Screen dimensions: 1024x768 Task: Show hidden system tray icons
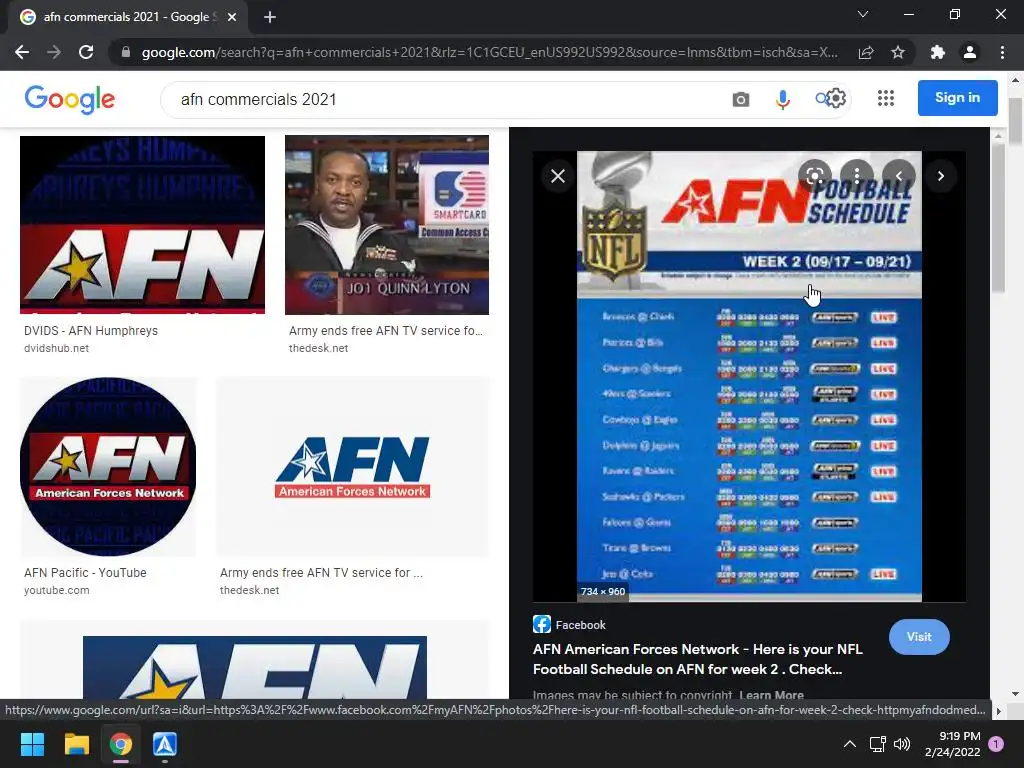click(x=850, y=744)
